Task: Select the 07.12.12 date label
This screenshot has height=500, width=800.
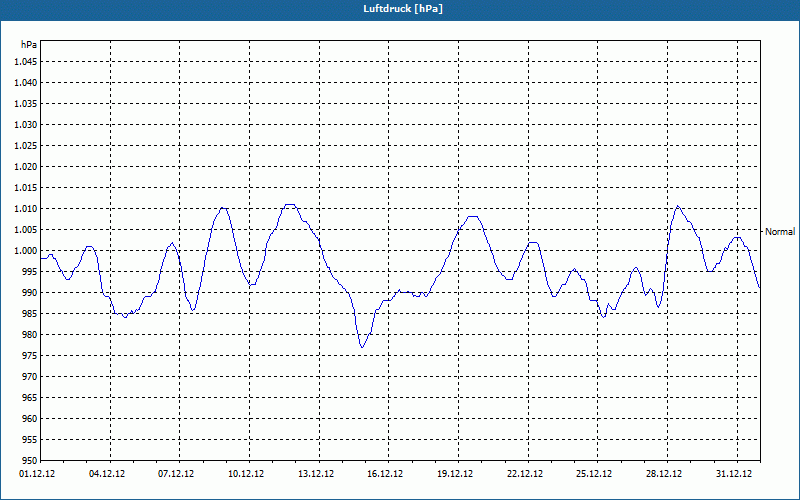Action: tap(176, 474)
